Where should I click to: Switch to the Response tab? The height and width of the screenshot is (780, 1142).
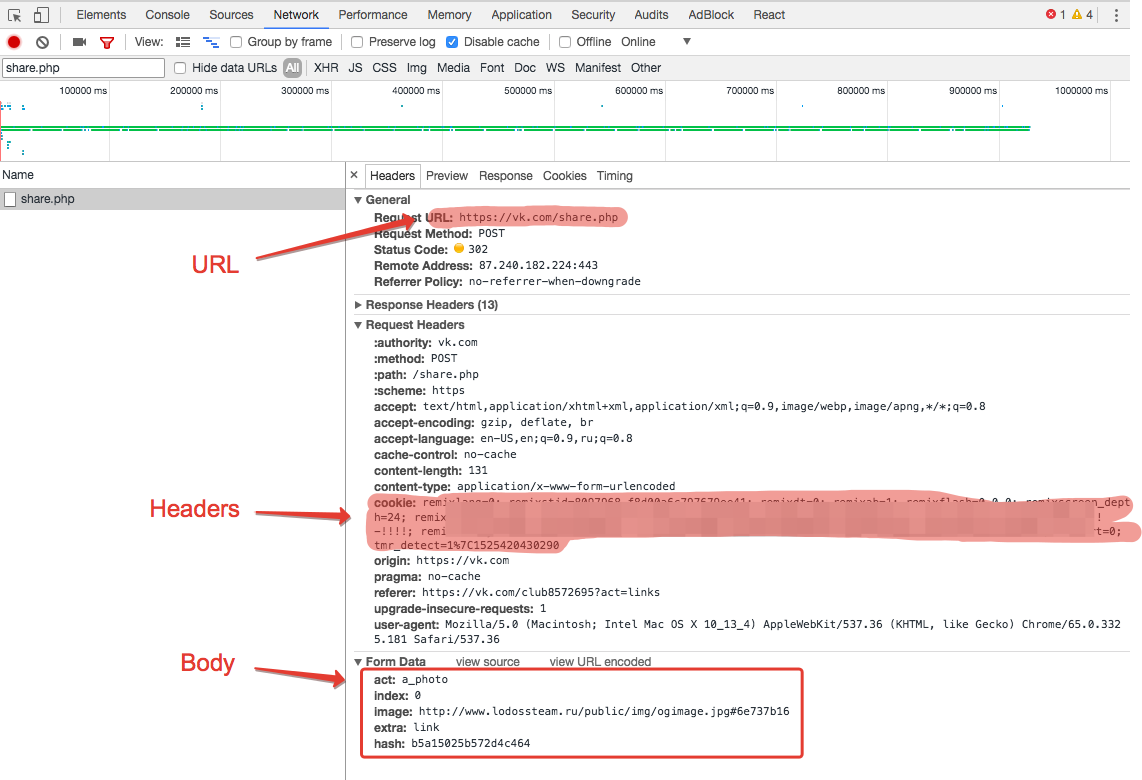point(505,176)
